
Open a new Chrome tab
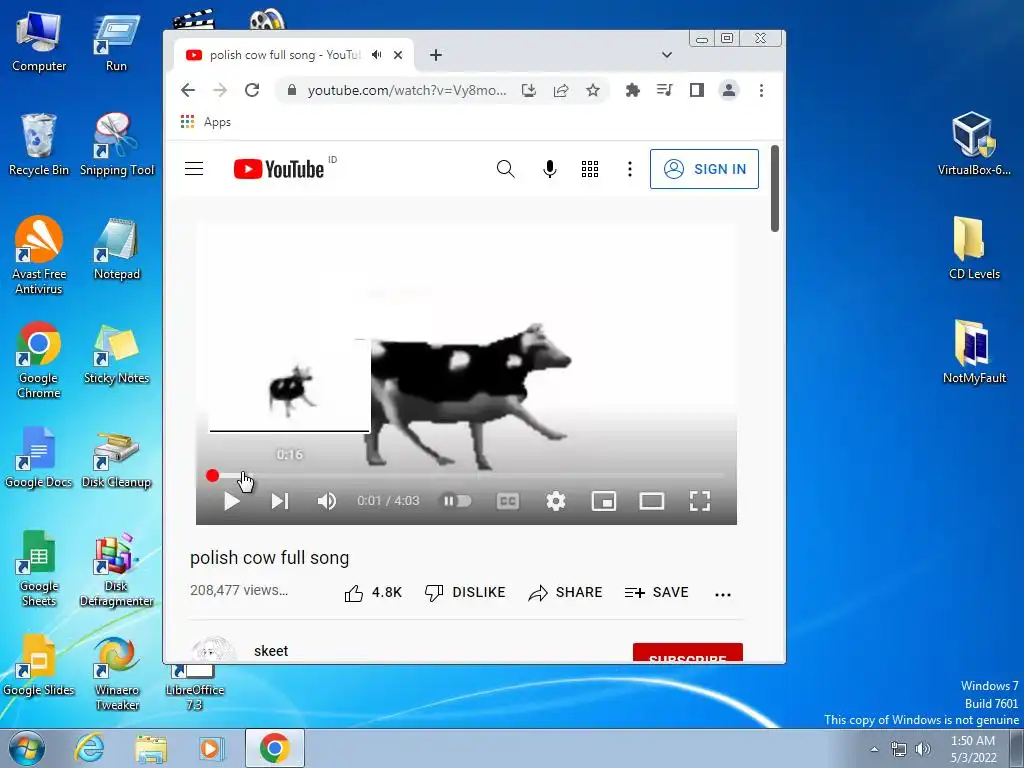[x=436, y=56]
